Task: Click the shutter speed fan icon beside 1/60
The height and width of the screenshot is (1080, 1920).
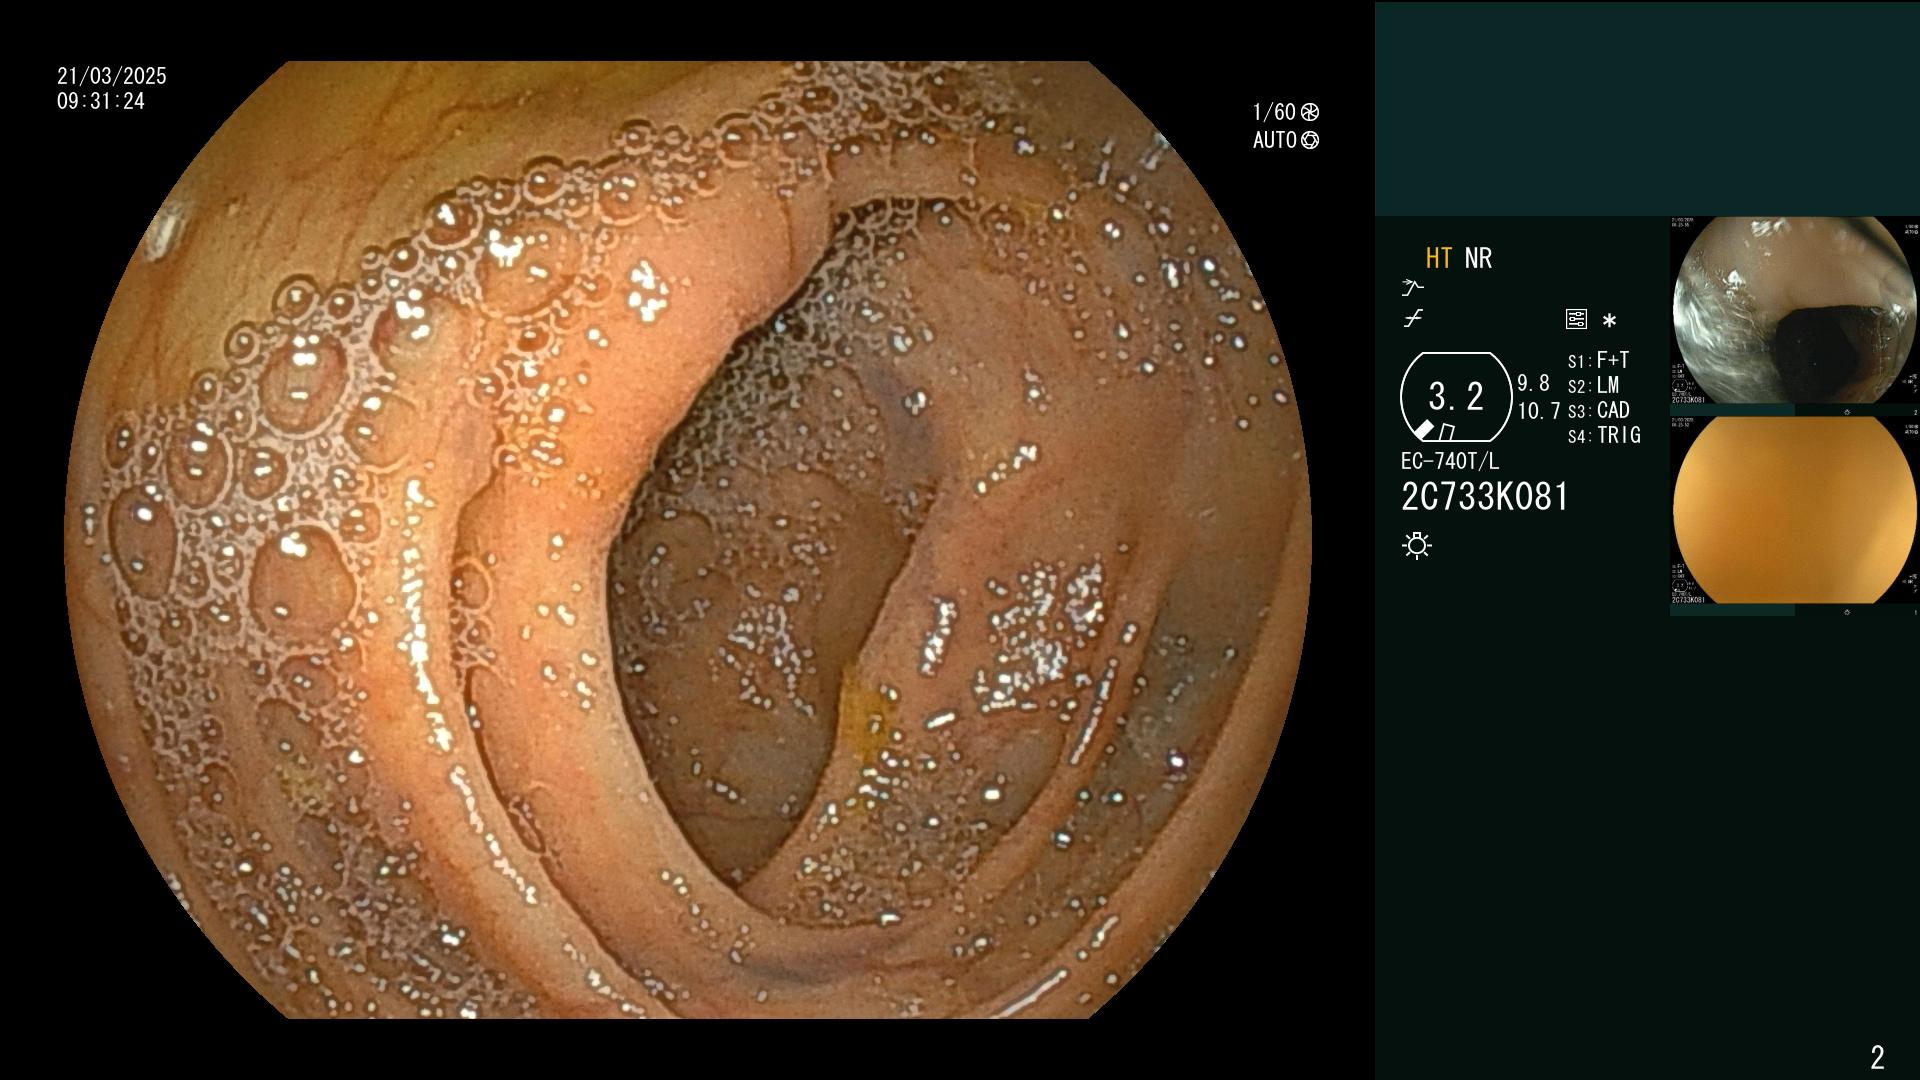Action: click(1310, 113)
